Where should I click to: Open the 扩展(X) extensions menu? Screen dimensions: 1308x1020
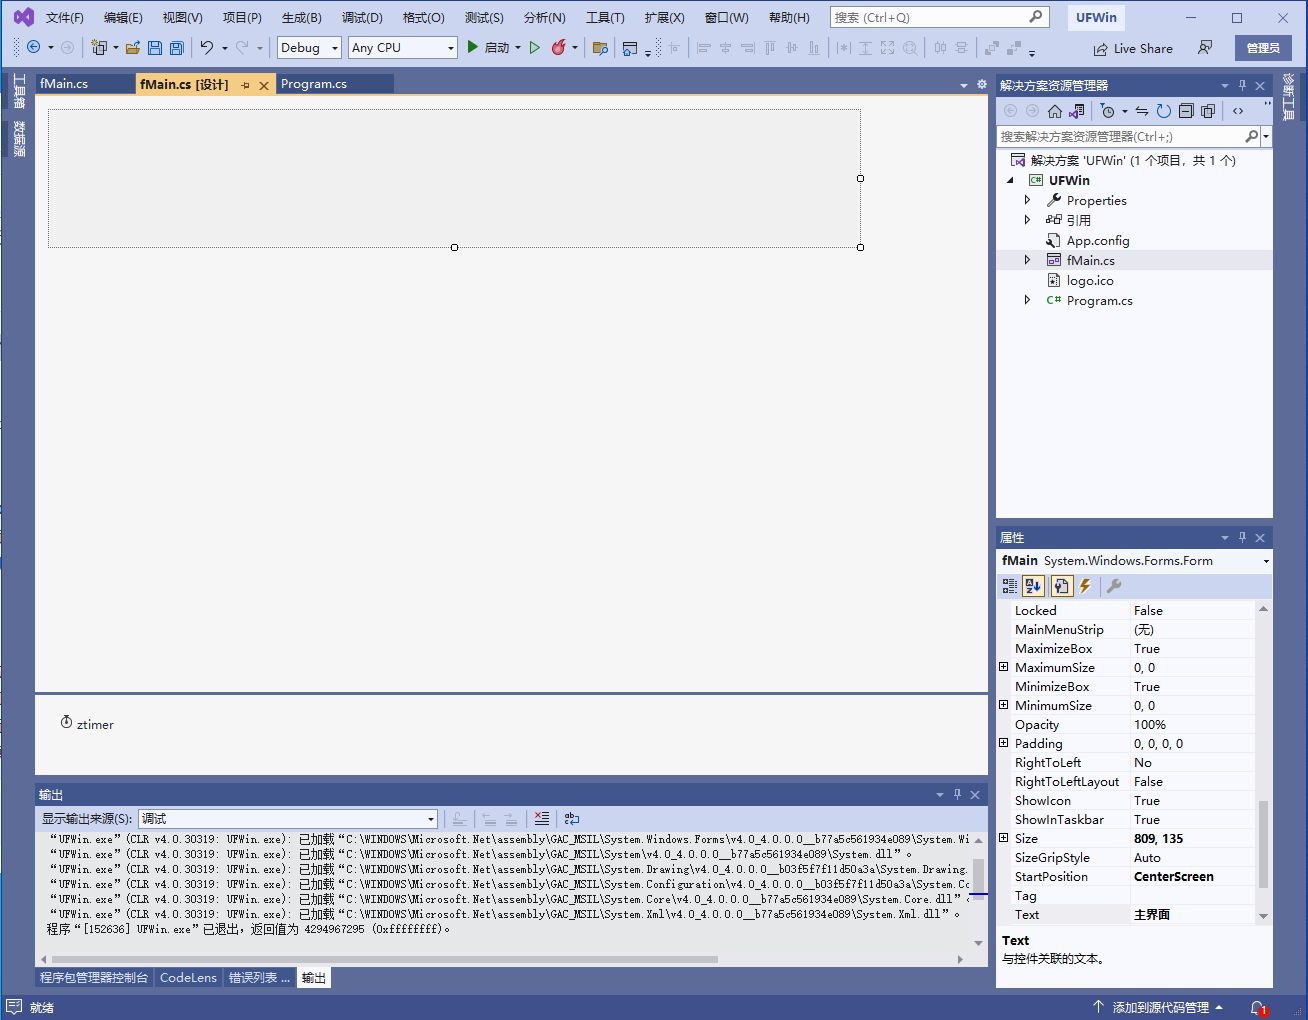tap(664, 17)
